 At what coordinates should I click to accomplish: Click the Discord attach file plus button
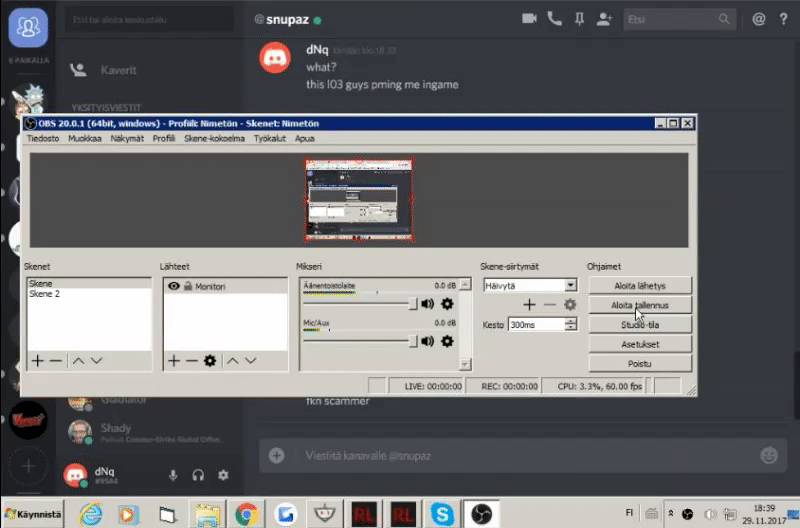tap(277, 455)
